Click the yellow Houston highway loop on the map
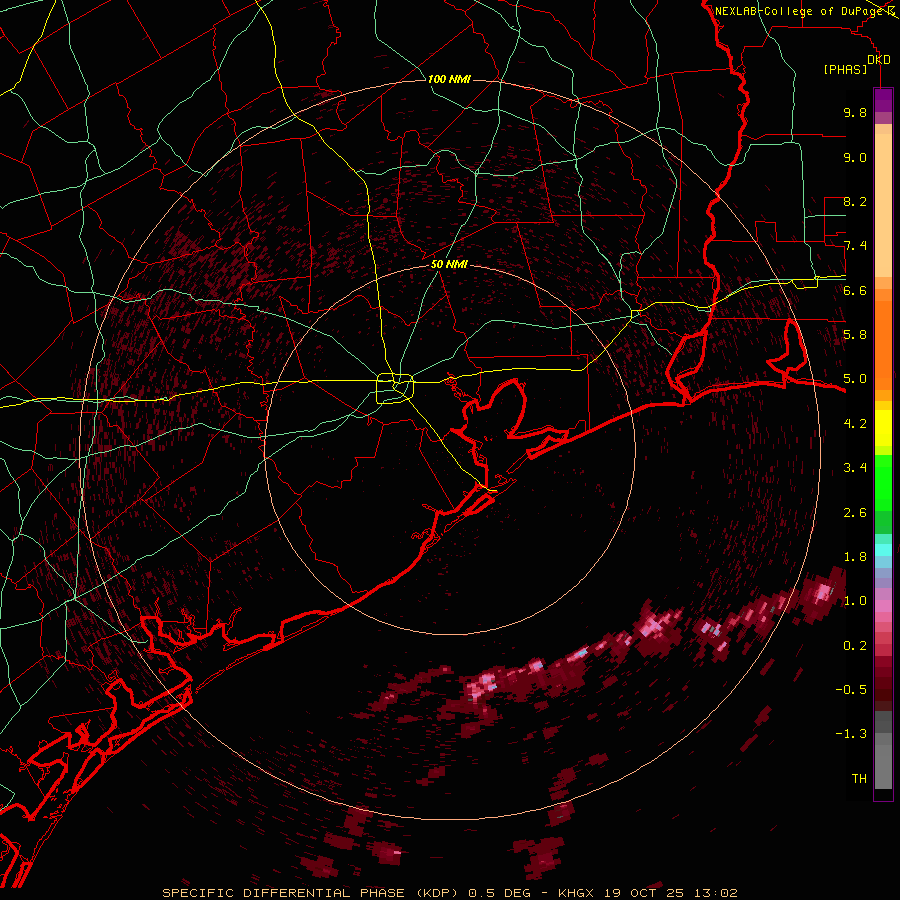The image size is (900, 900). pos(395,389)
